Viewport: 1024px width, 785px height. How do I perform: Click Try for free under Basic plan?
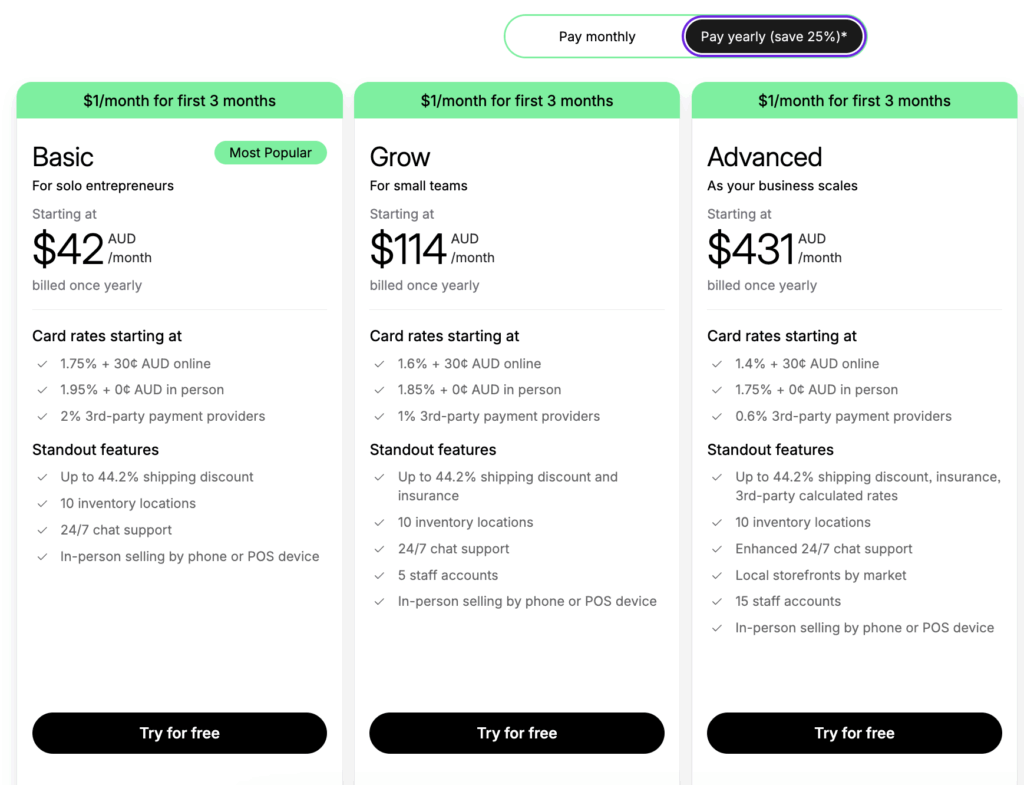click(x=179, y=733)
